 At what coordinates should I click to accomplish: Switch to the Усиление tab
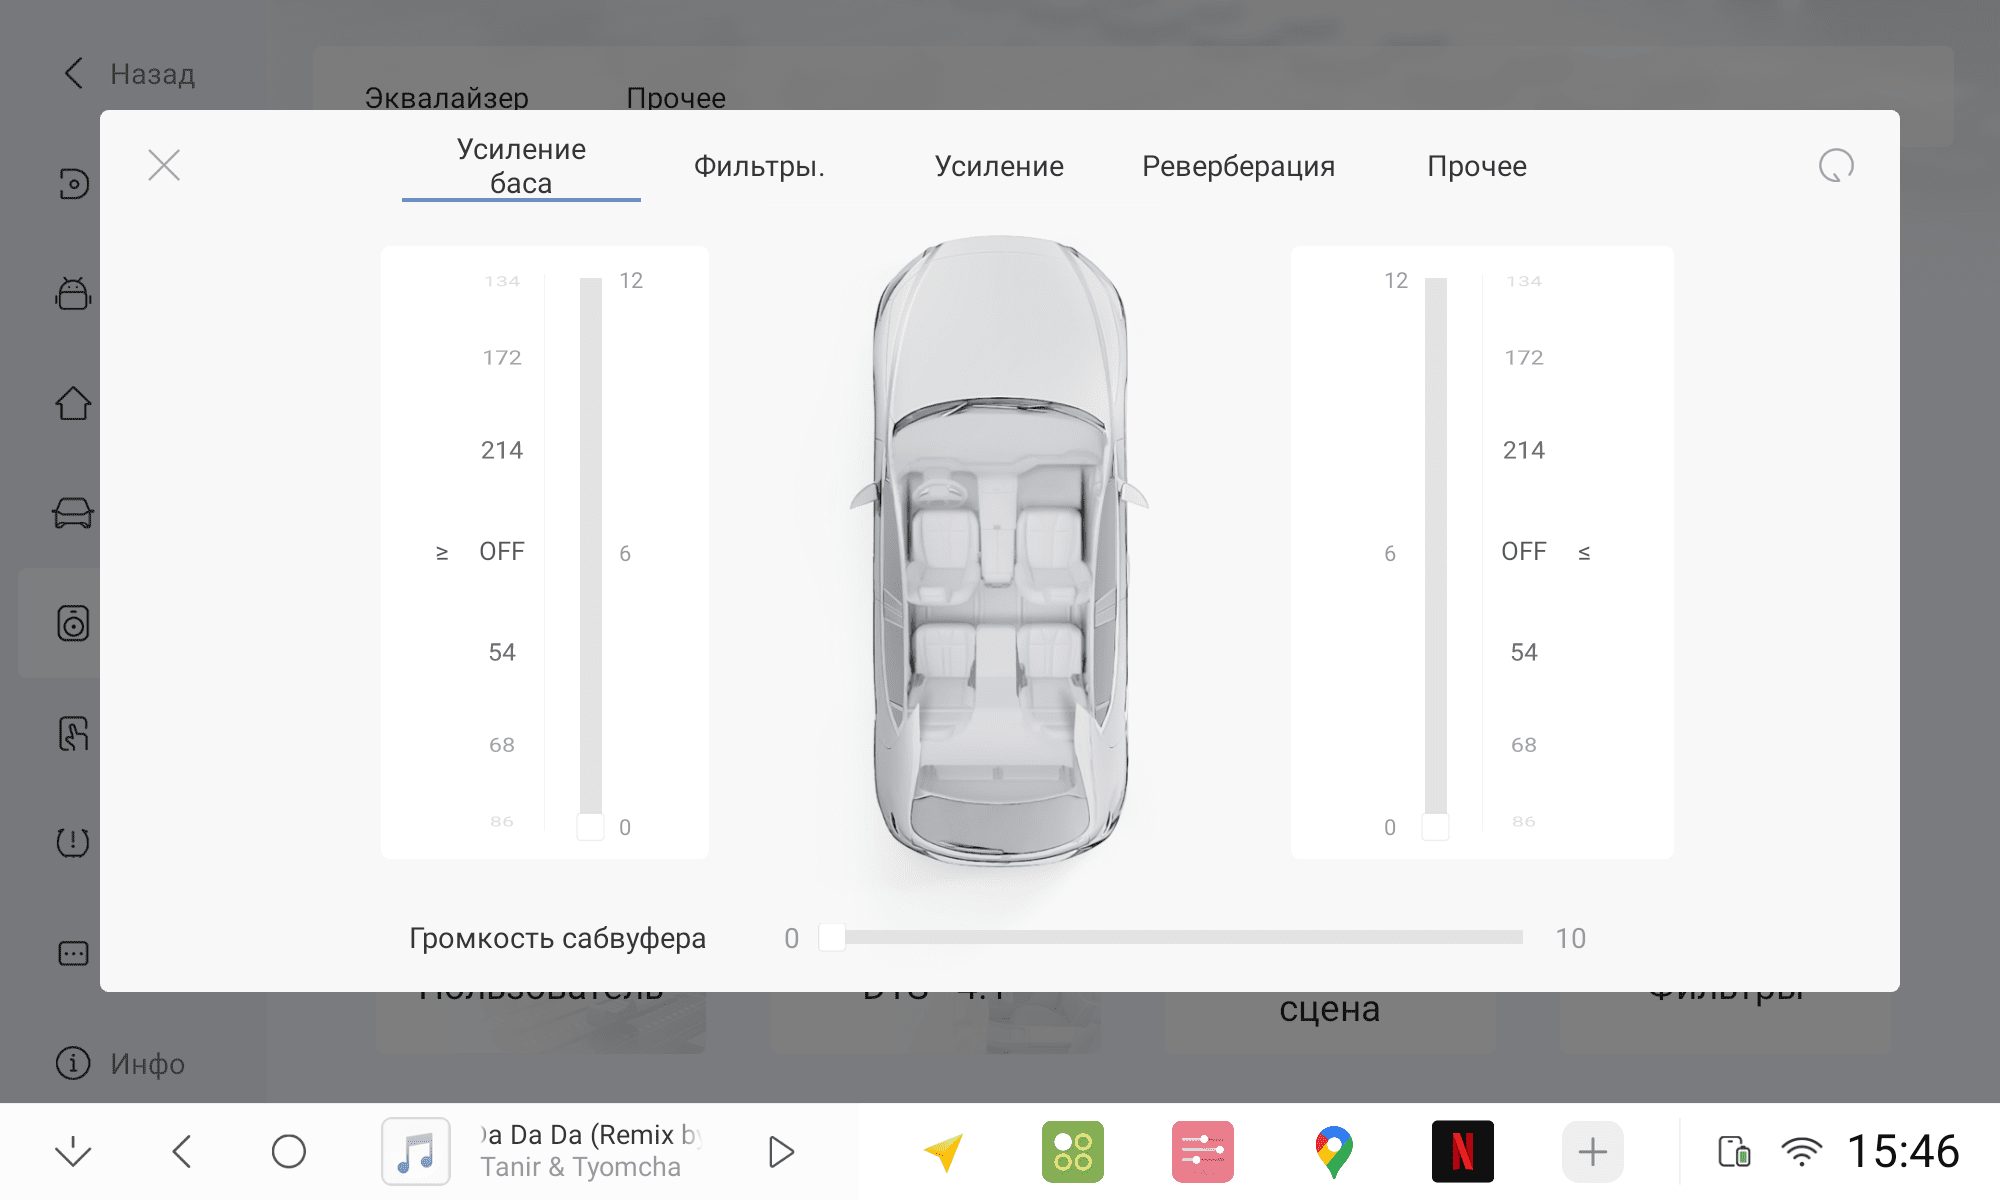coord(999,166)
